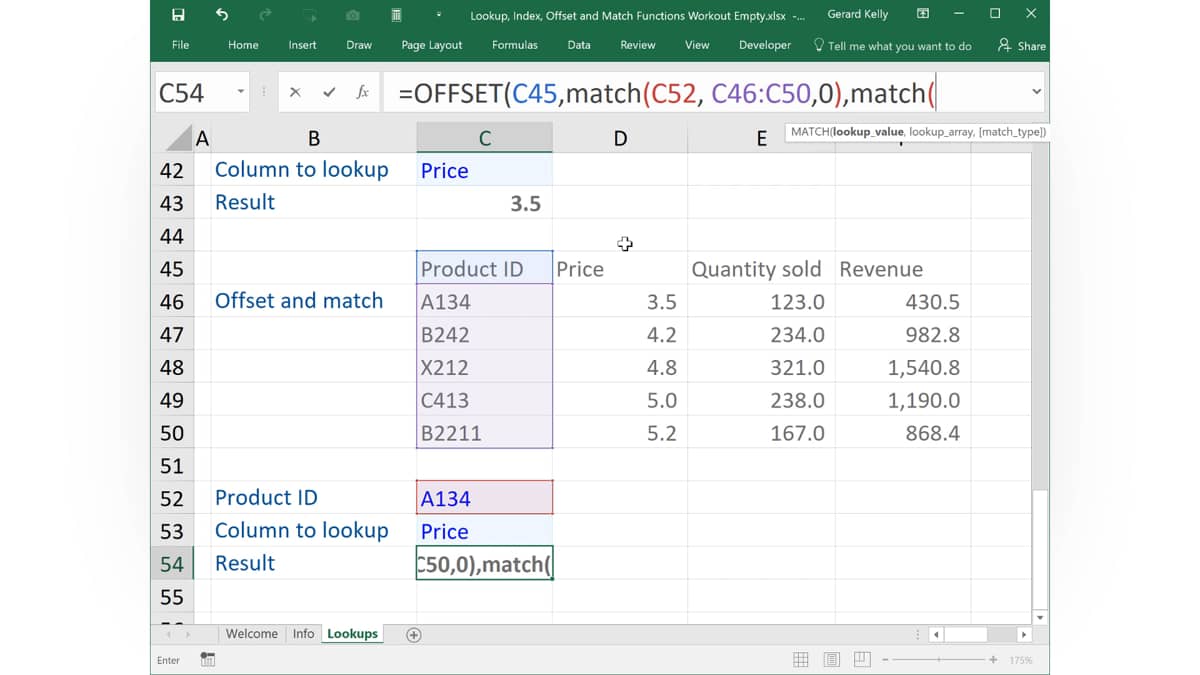This screenshot has width=1200, height=675.
Task: Switch to the Data tab
Action: click(x=579, y=45)
